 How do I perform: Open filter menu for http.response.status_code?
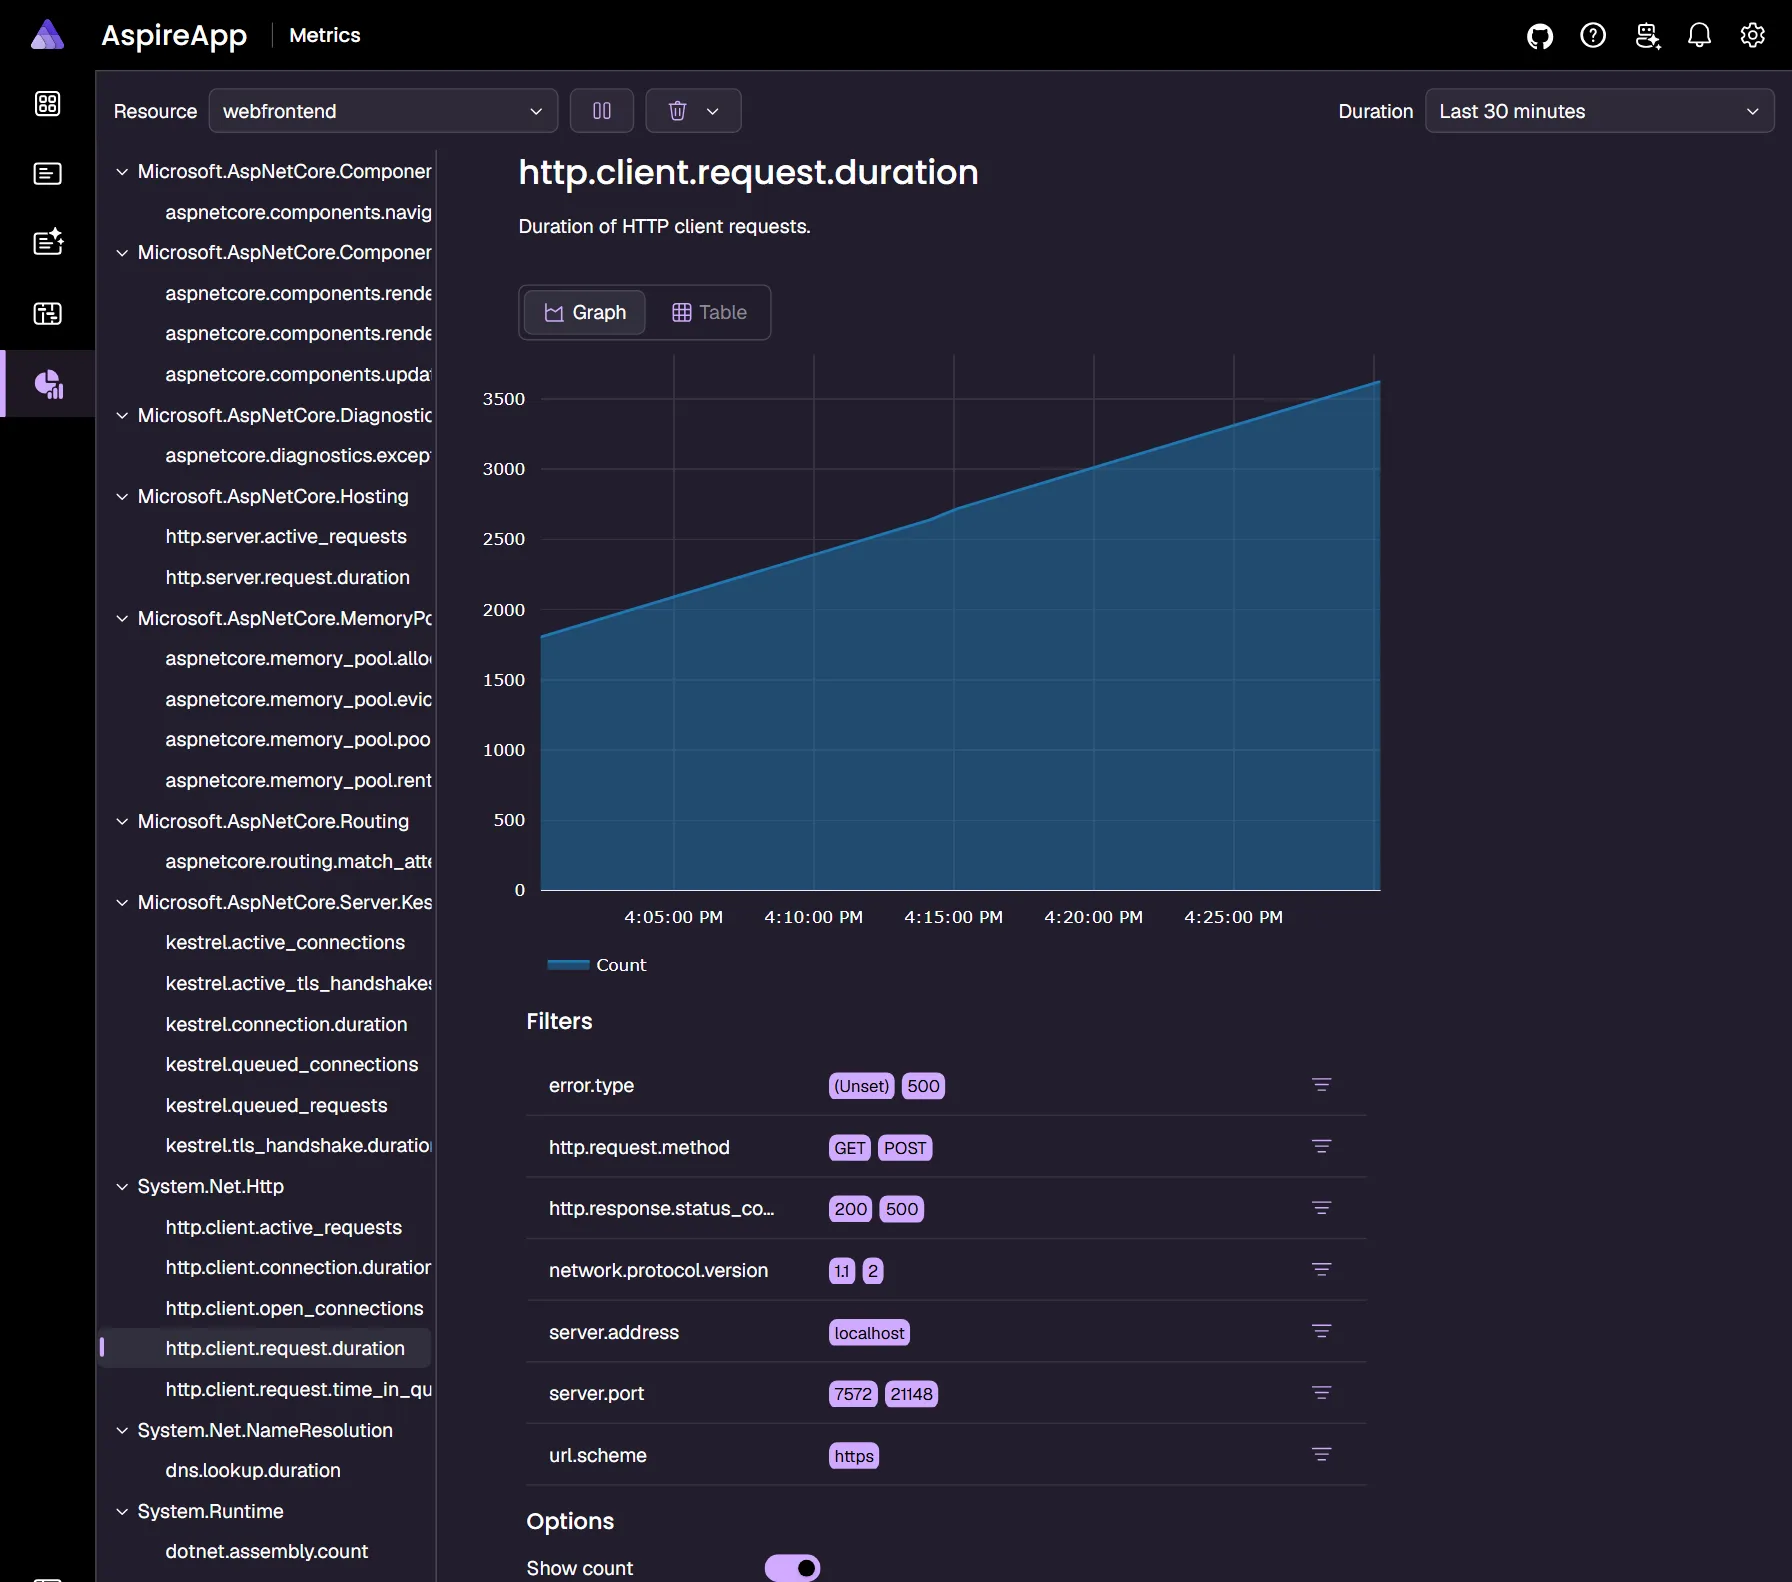coord(1321,1208)
